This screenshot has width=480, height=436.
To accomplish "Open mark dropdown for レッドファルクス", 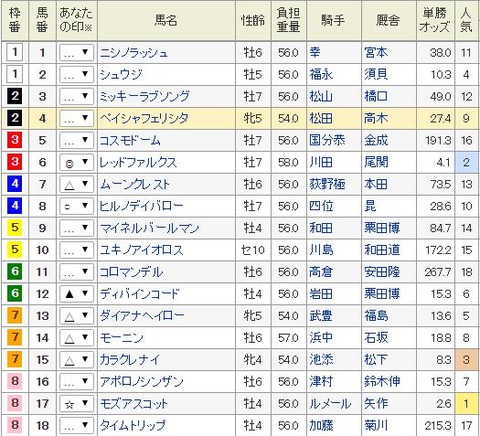I will tap(76, 162).
